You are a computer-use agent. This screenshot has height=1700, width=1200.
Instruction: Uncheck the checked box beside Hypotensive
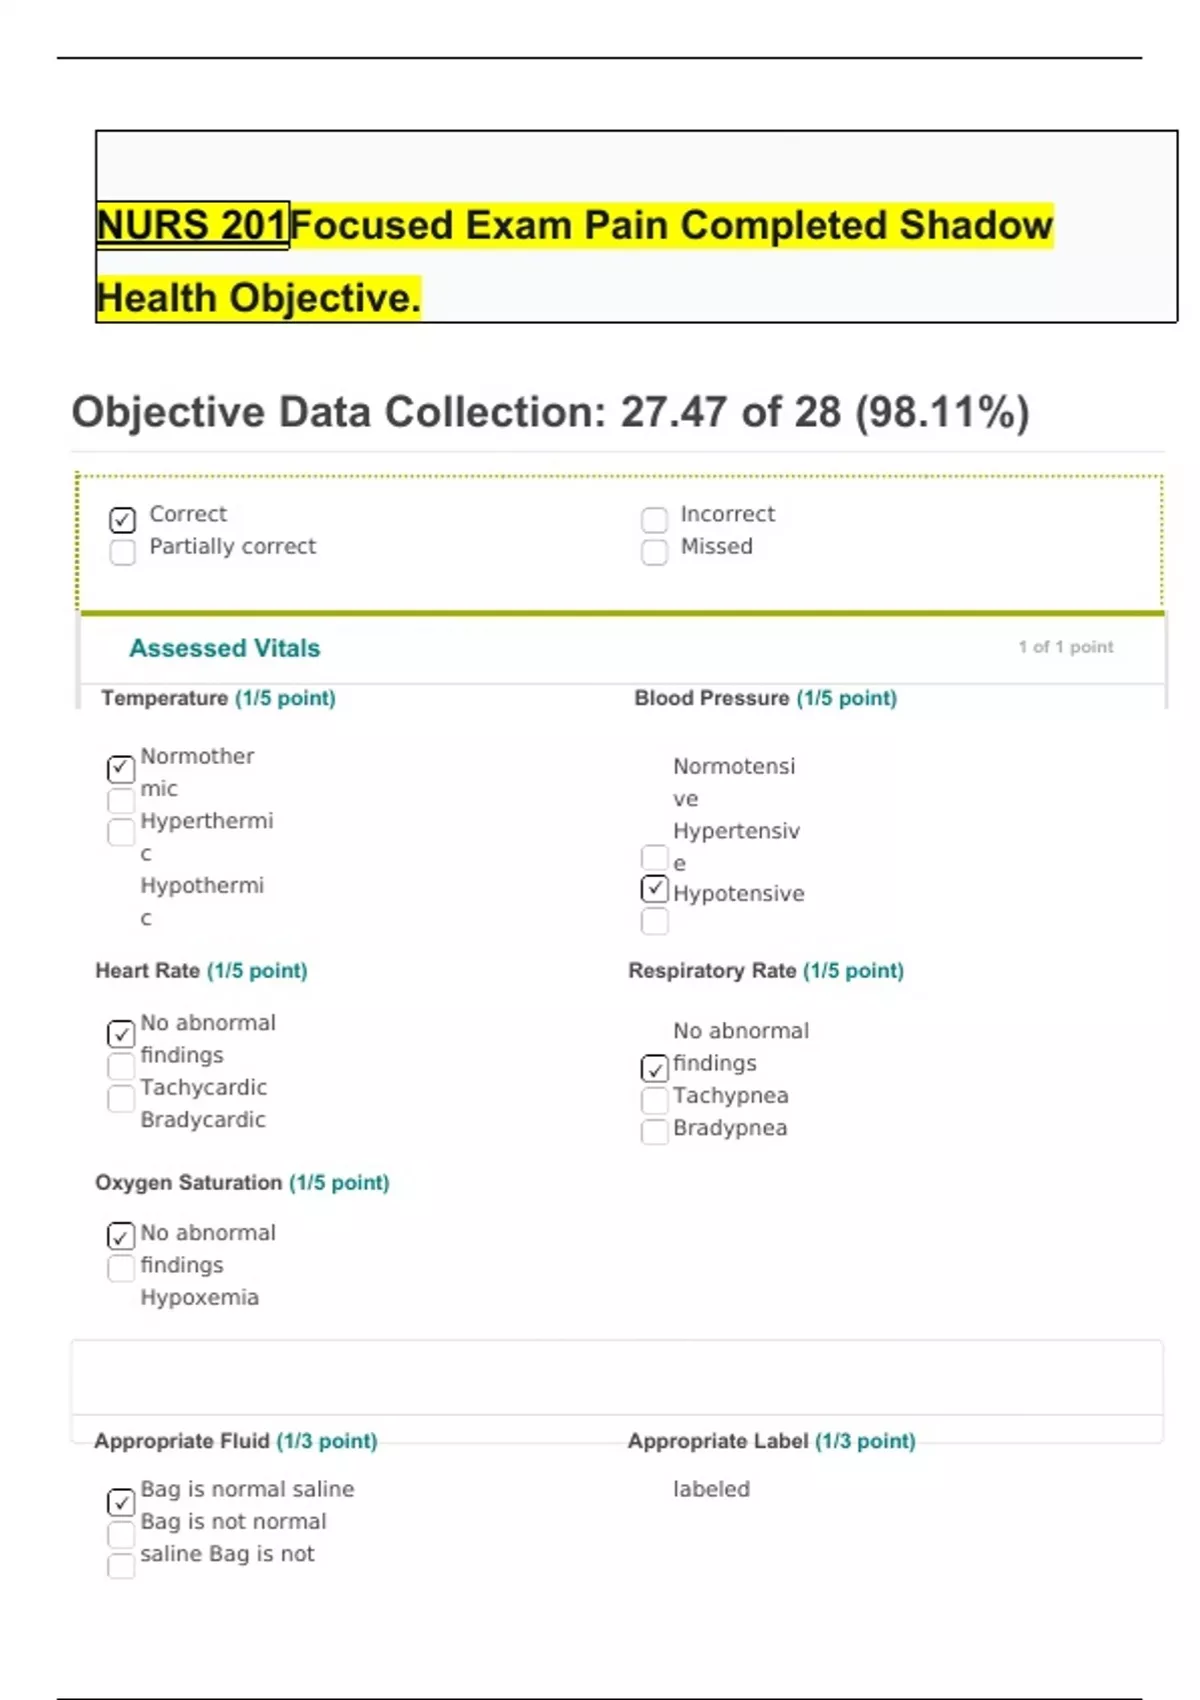tap(654, 888)
